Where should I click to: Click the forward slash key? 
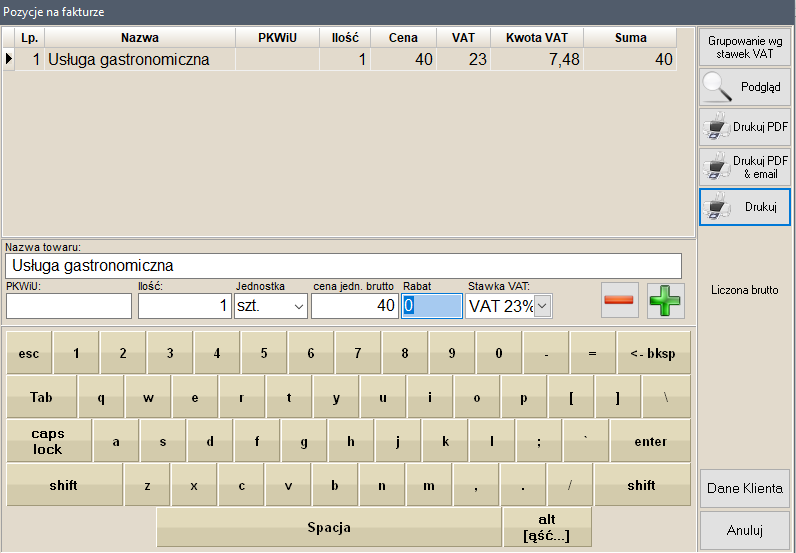570,485
